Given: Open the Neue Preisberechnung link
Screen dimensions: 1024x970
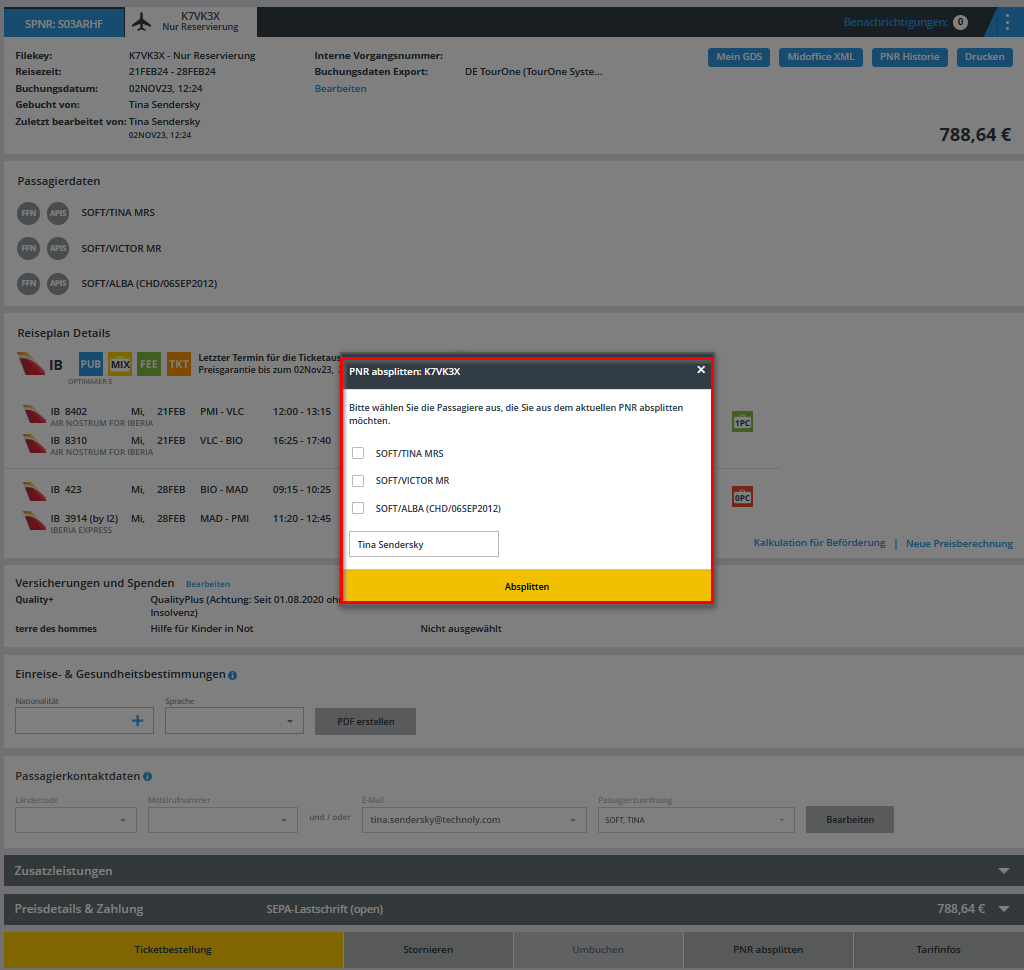Looking at the screenshot, I should tap(959, 544).
